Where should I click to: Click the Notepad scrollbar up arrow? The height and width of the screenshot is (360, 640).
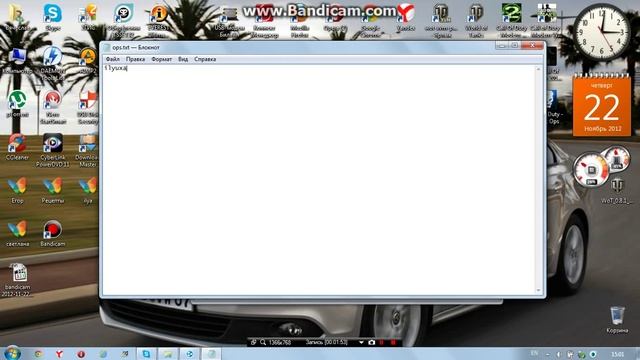pos(538,69)
